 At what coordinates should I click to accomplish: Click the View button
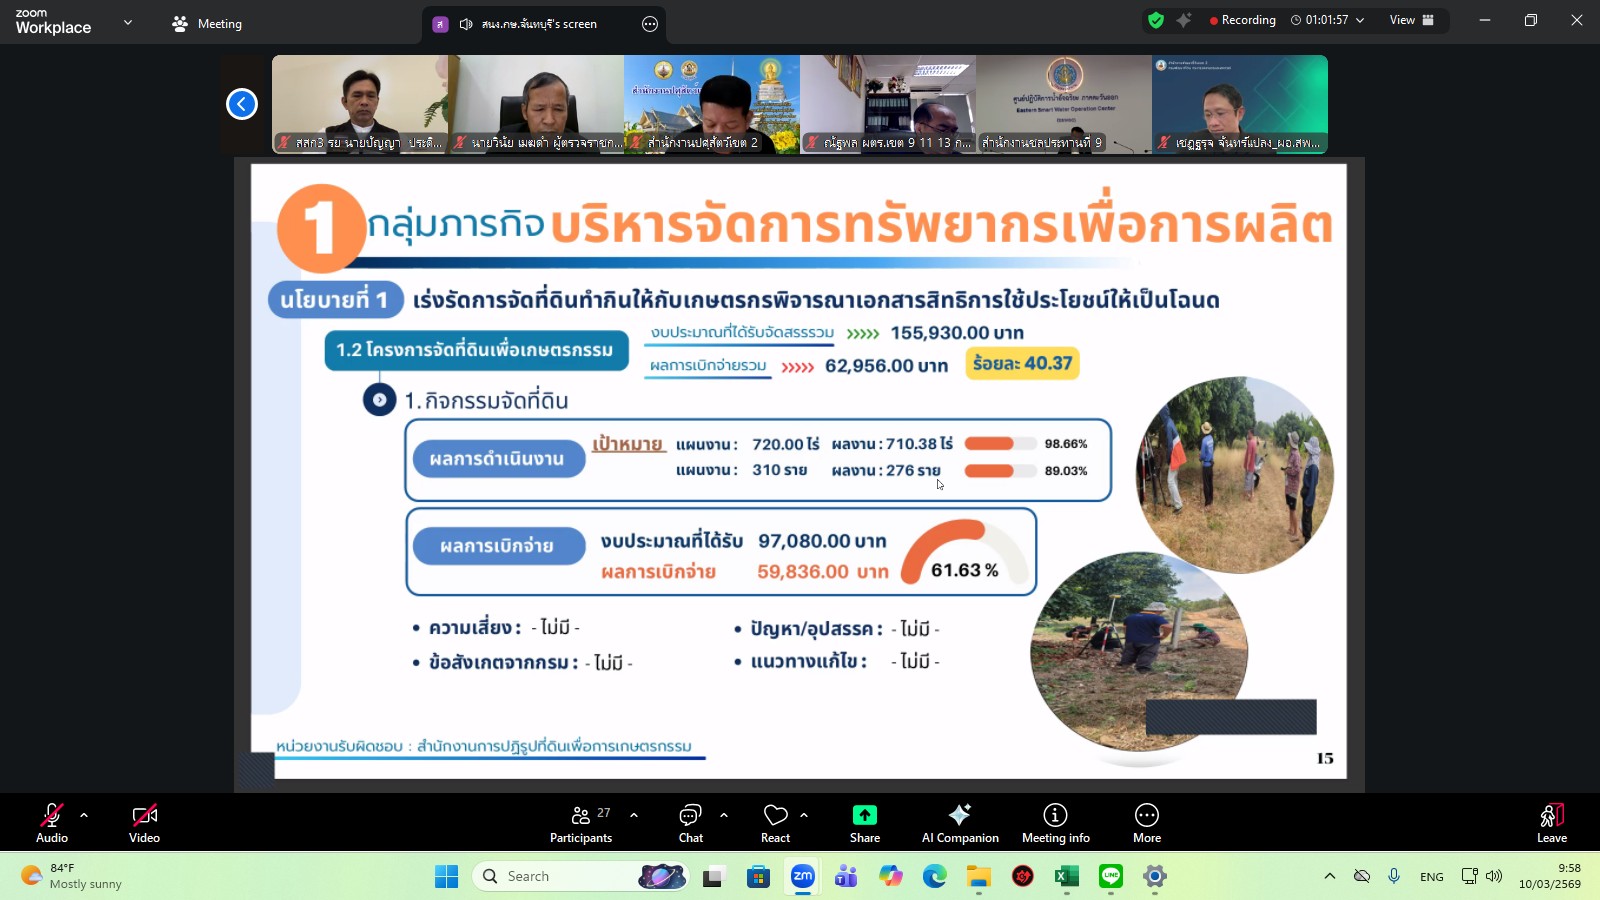pos(1403,19)
